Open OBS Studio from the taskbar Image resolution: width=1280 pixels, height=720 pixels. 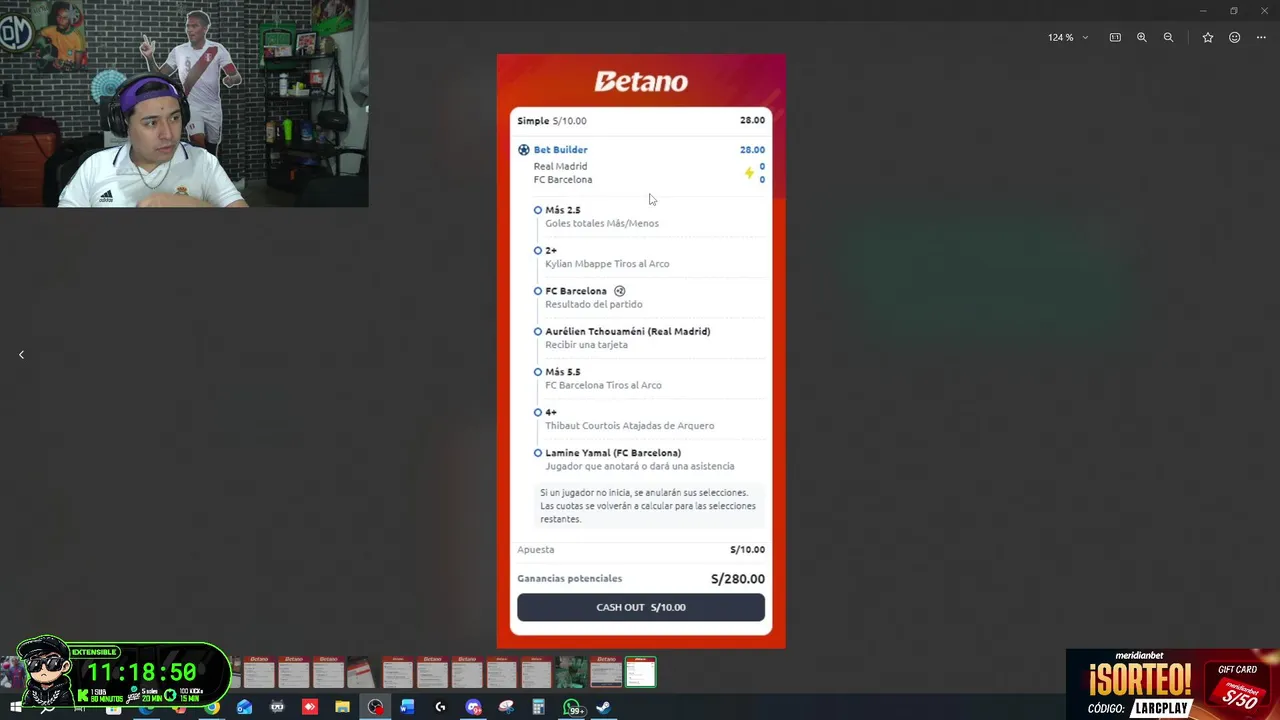[x=375, y=707]
